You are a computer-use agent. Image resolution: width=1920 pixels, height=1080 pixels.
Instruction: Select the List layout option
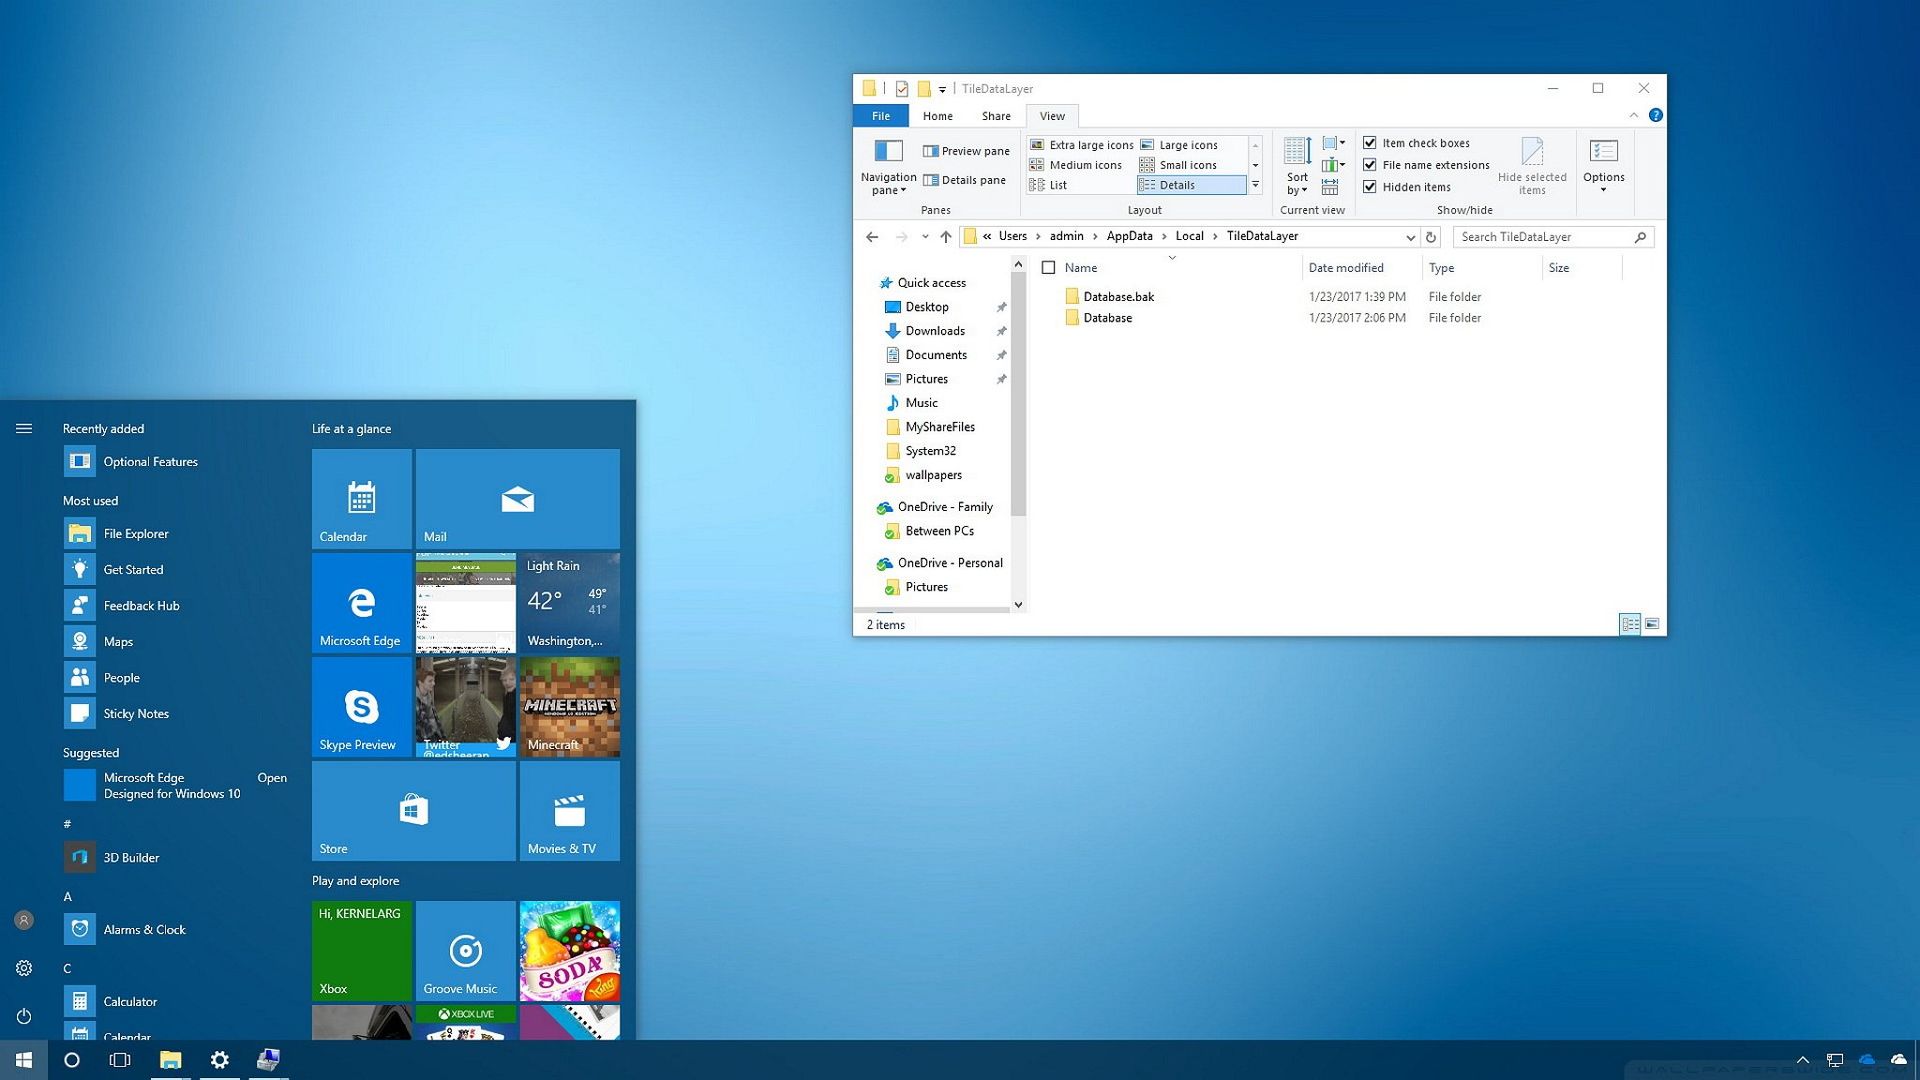click(1058, 185)
